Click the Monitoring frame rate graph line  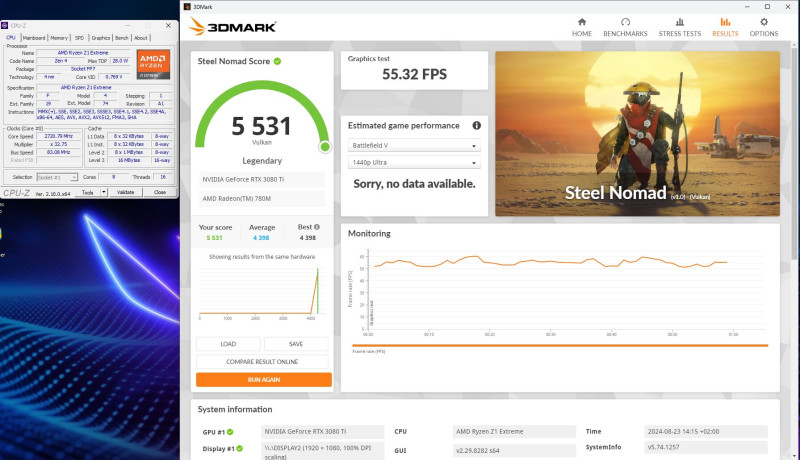point(550,262)
